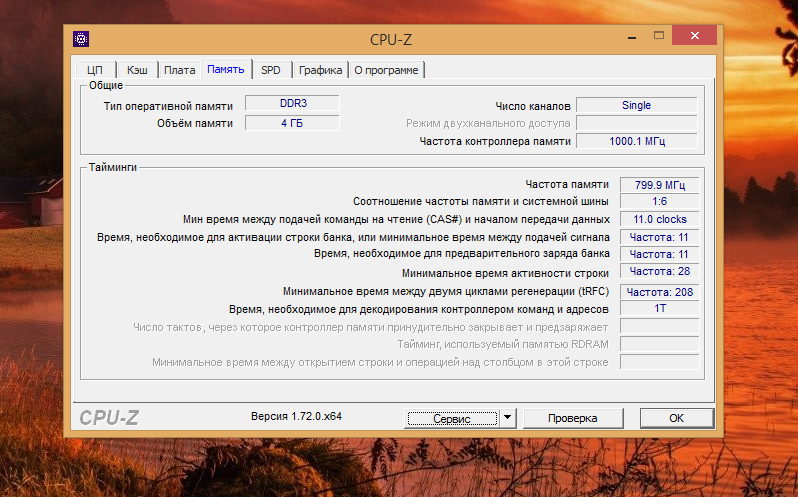Screen dimensions: 798x497
Task: Click the Тип оперативной памяти label
Action: 168,106
